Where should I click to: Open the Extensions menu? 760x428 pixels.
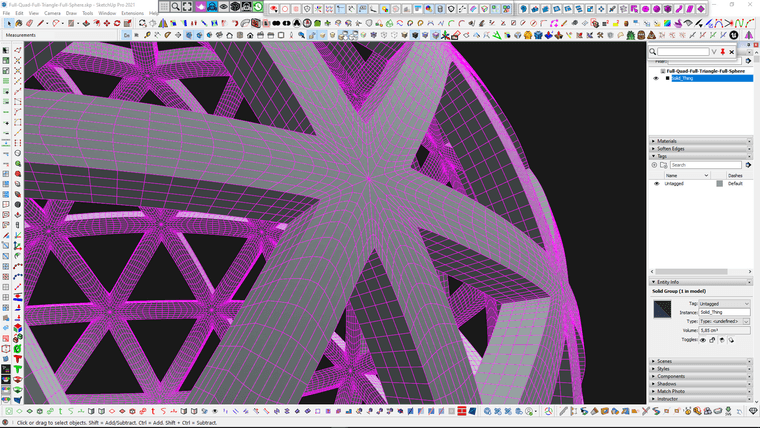click(x=132, y=13)
